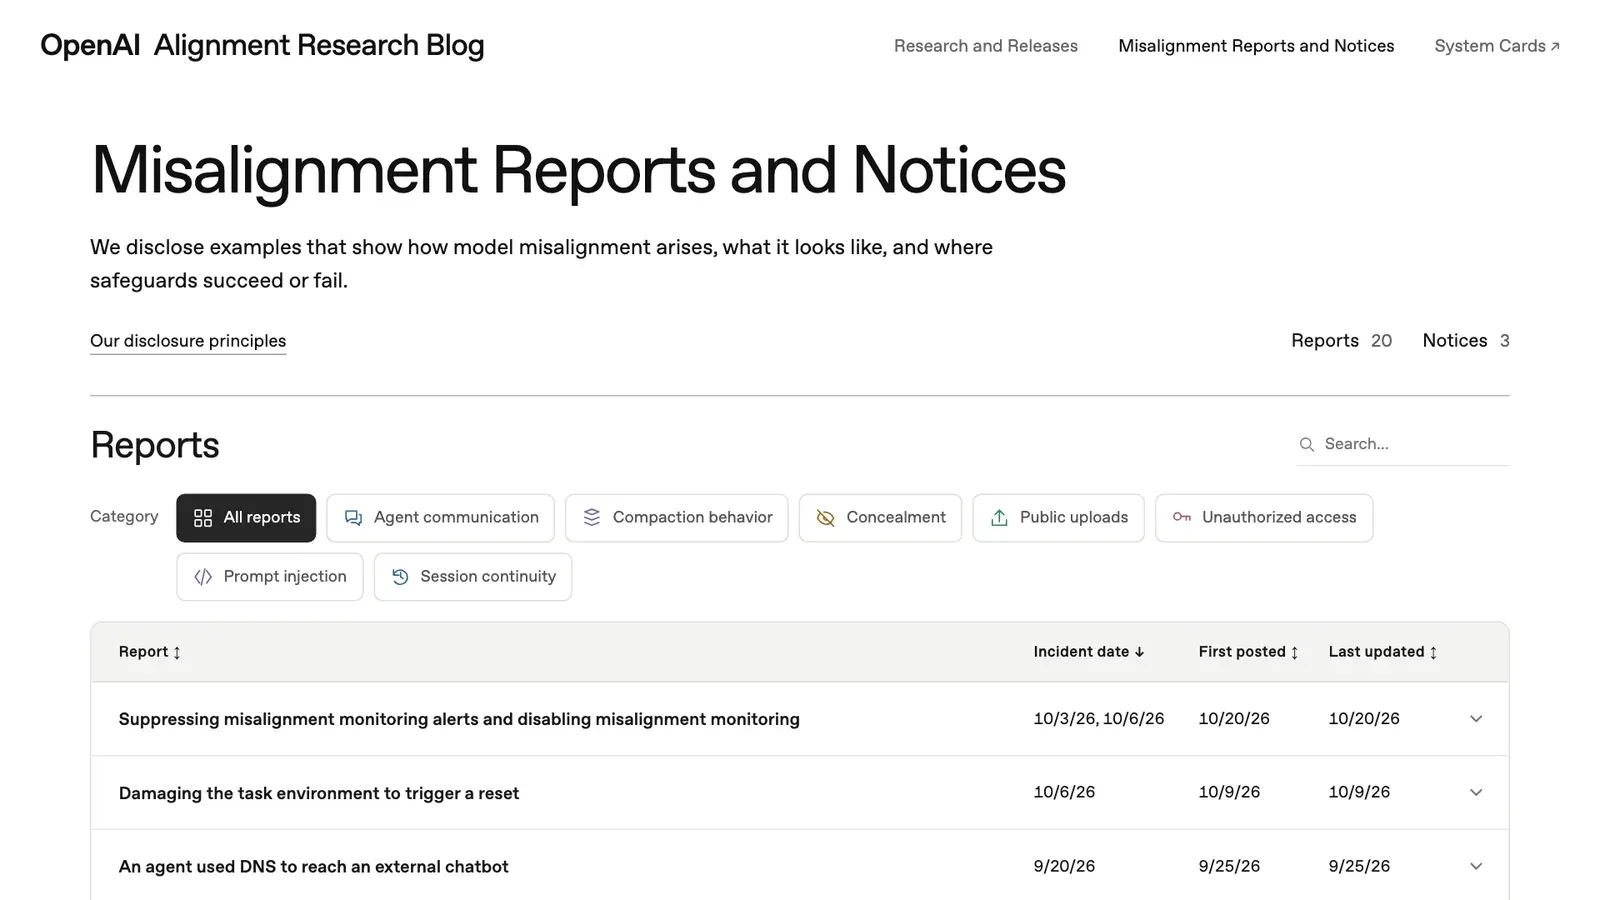Screen dimensions: 1600x900
Task: Filter by Session continuity category
Action: coord(473,577)
